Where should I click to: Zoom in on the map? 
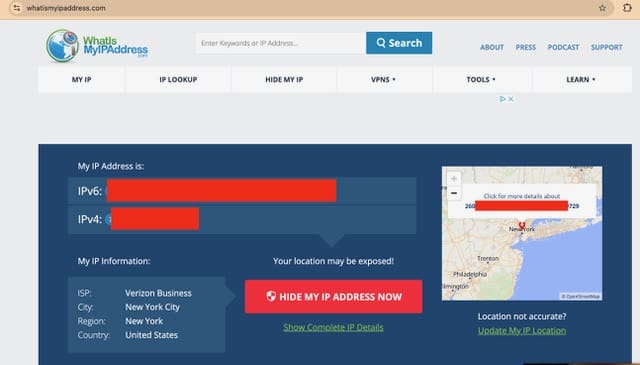453,179
